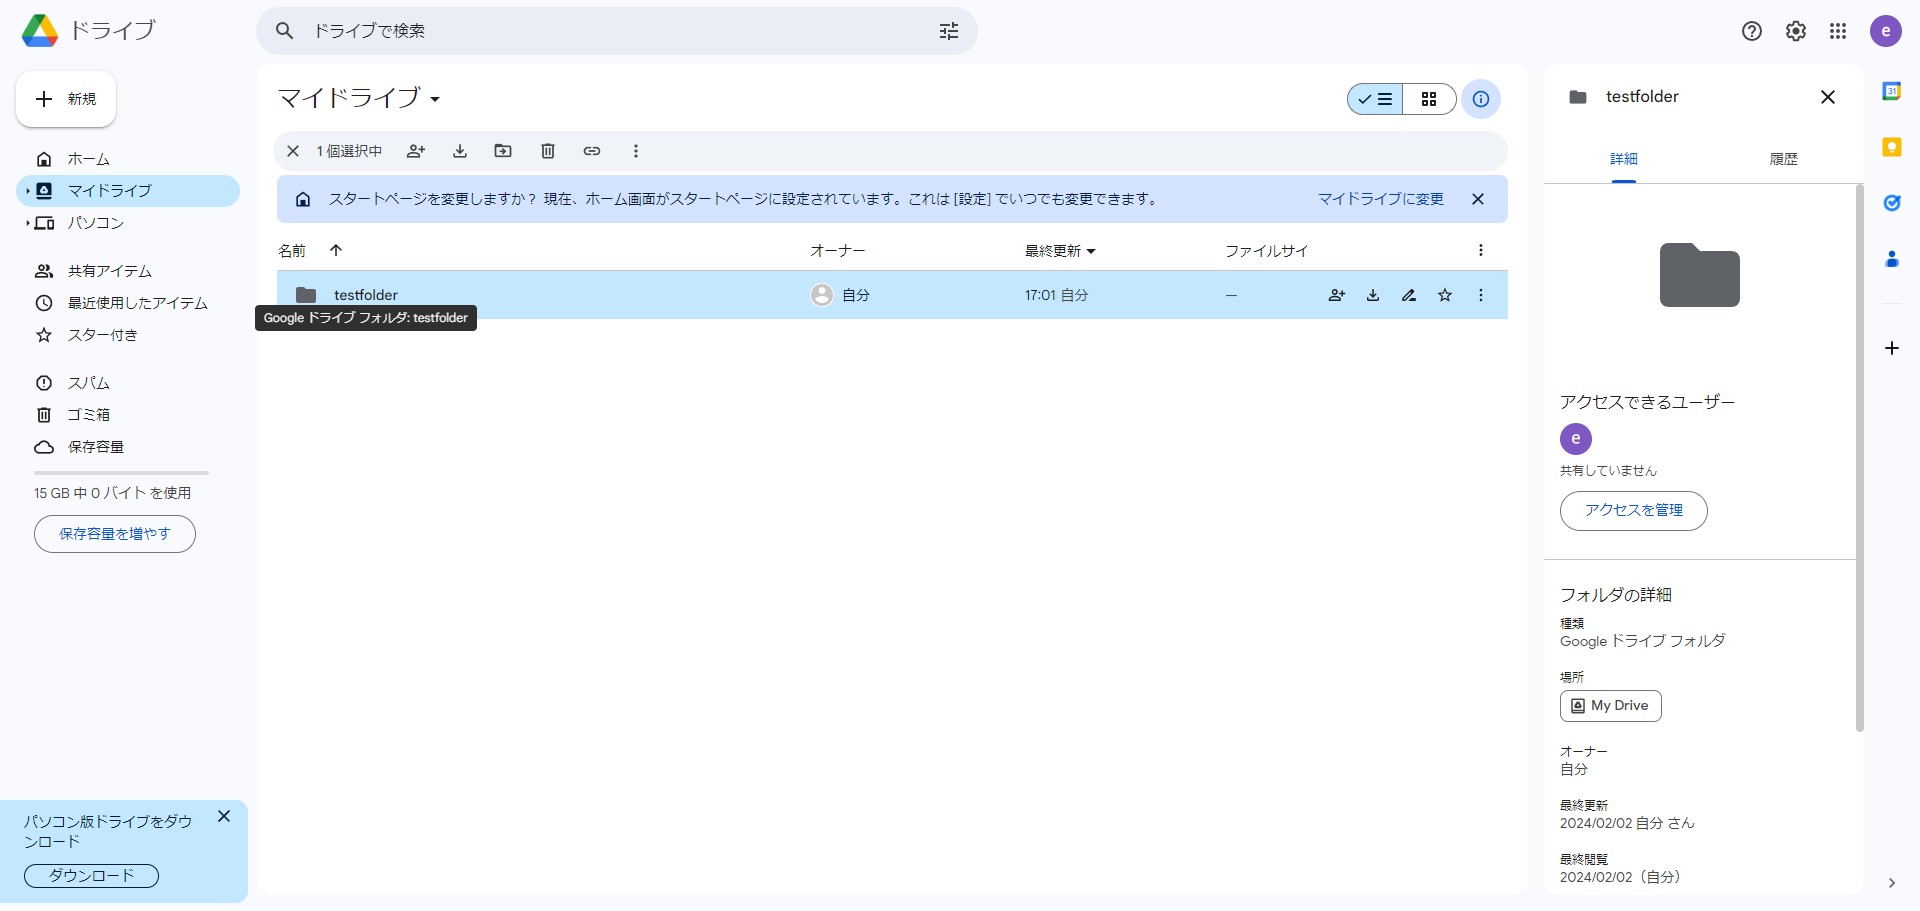The image size is (1920, 911).
Task: Click the 新規 button
Action: tap(66, 99)
